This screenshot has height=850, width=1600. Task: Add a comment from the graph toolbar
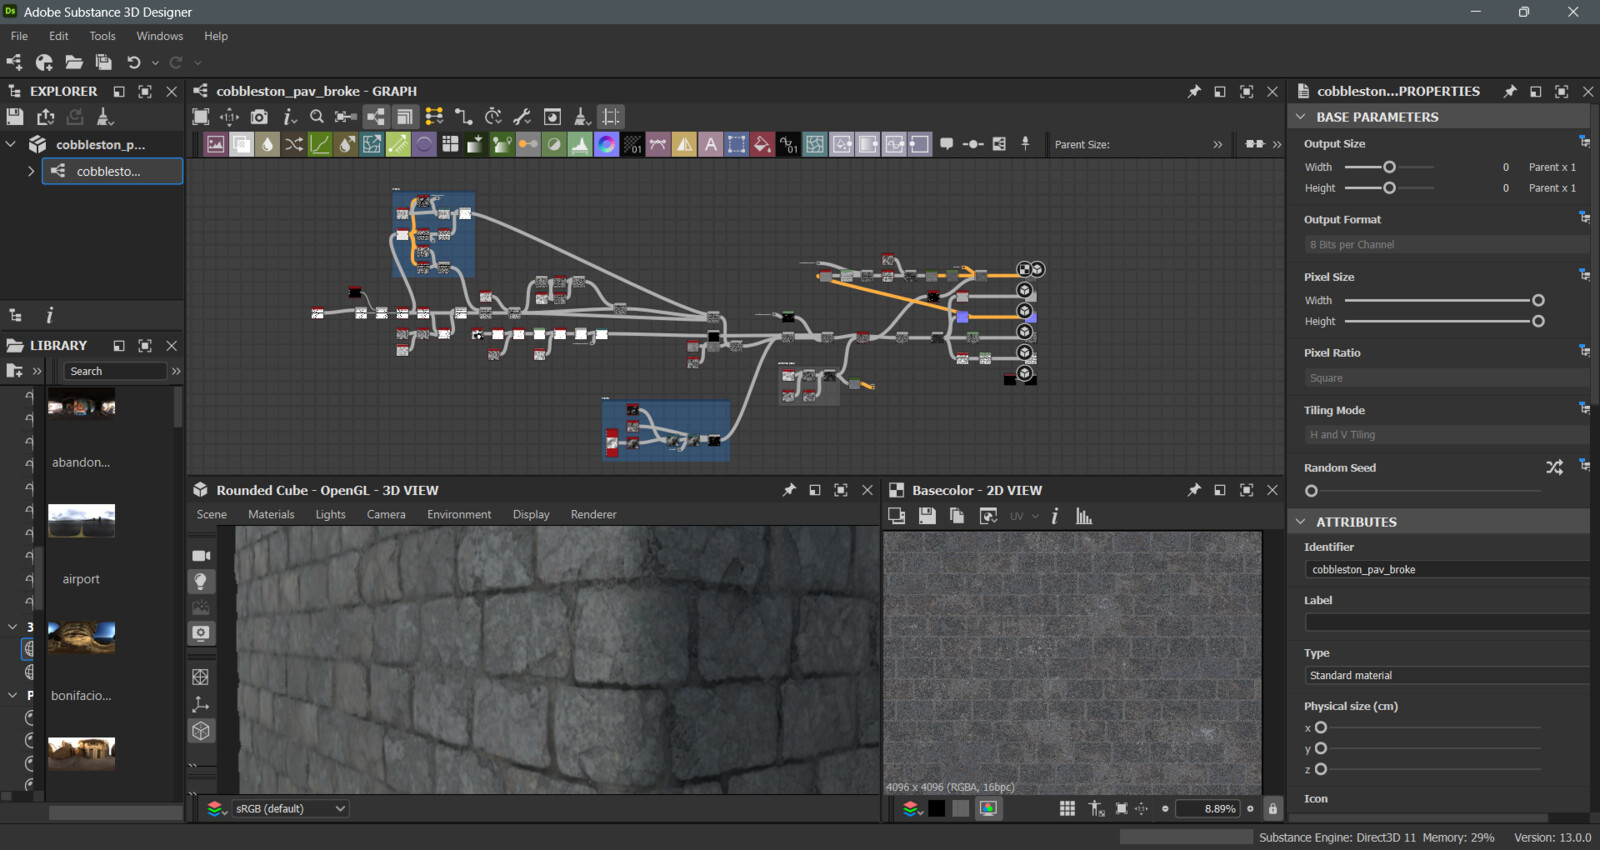946,144
